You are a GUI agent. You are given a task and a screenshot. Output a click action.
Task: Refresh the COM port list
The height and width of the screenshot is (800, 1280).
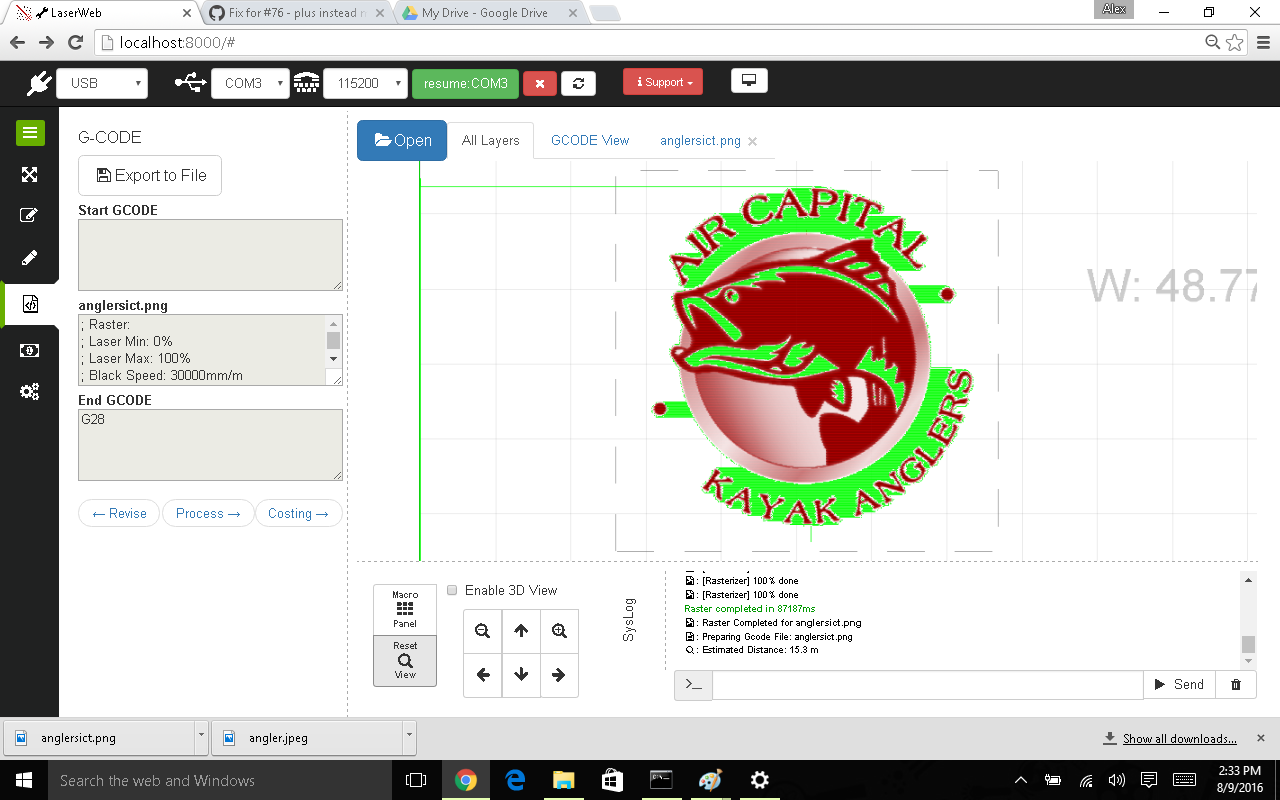click(x=578, y=83)
